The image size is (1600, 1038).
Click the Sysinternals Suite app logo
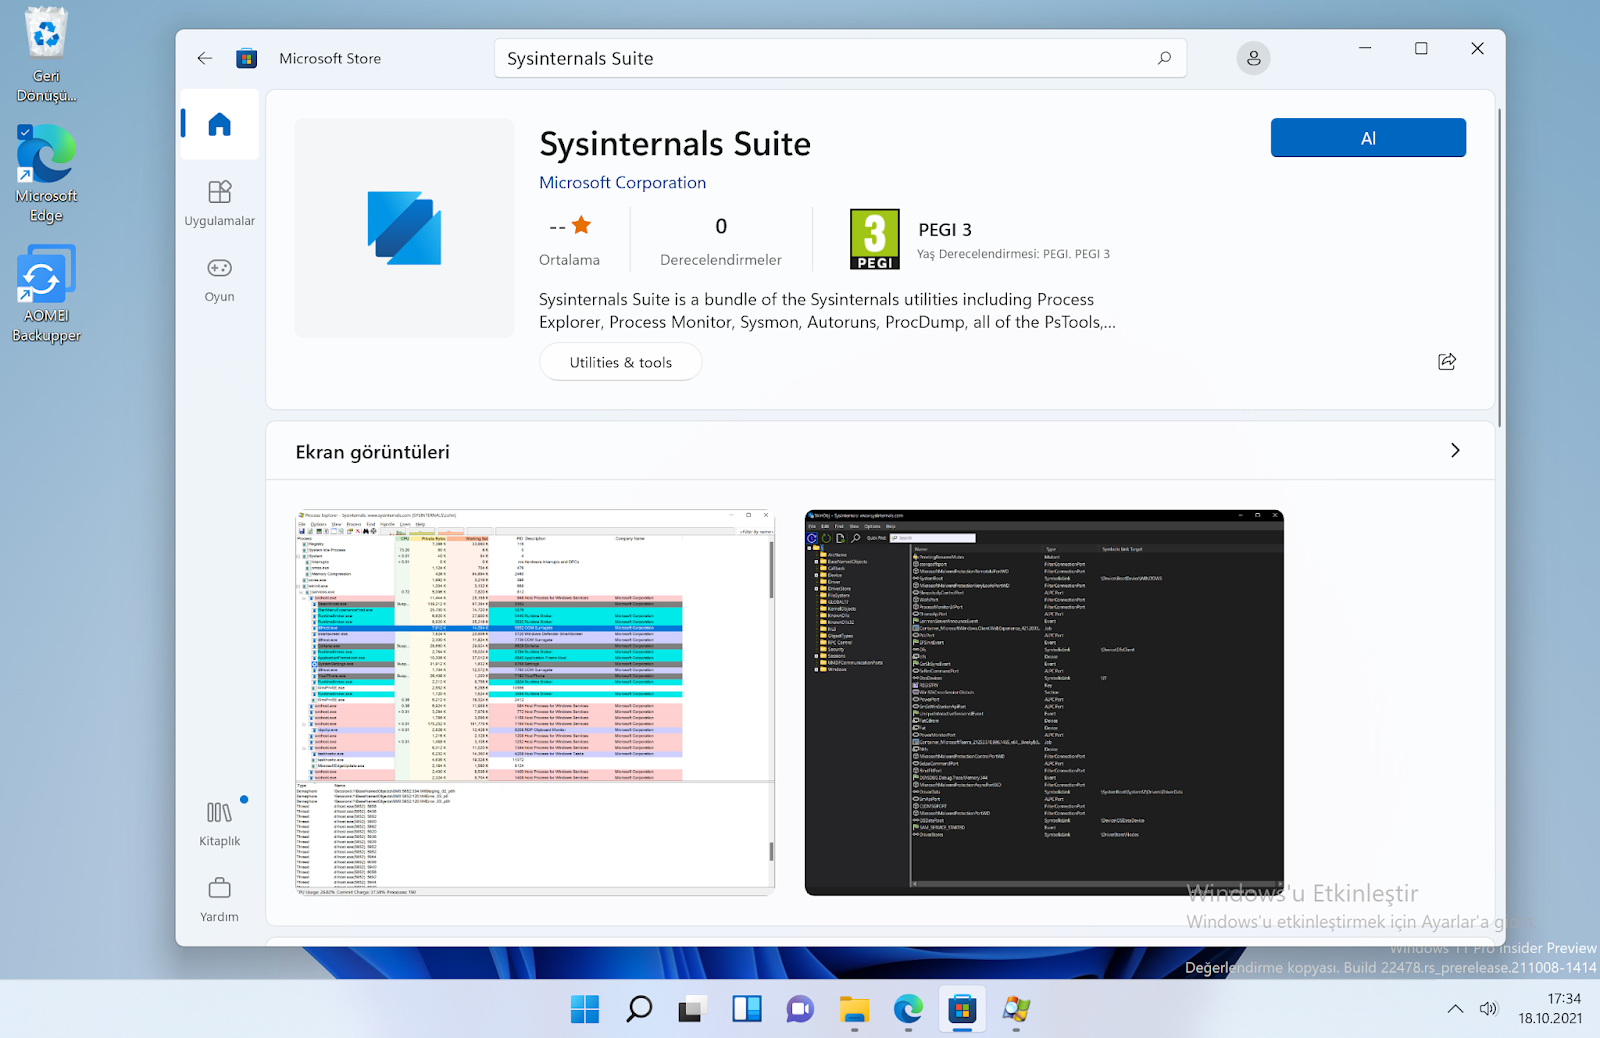pos(404,228)
